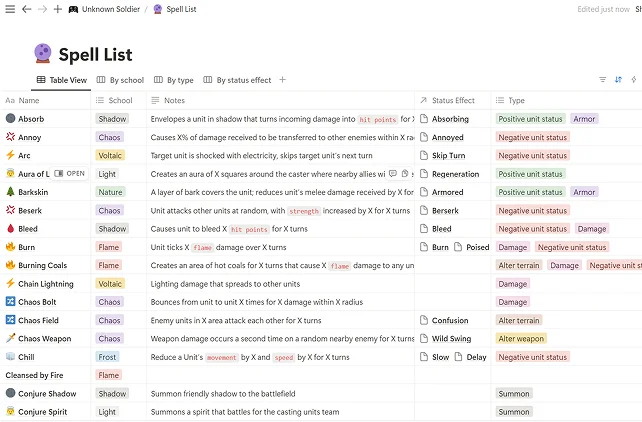Add a new page with plus icon
Screen dimensions: 642x422
[57, 9]
